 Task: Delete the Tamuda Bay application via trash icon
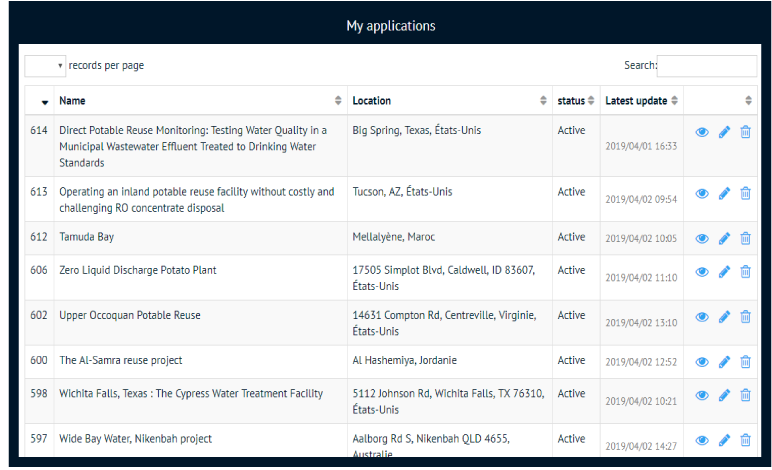click(745, 238)
